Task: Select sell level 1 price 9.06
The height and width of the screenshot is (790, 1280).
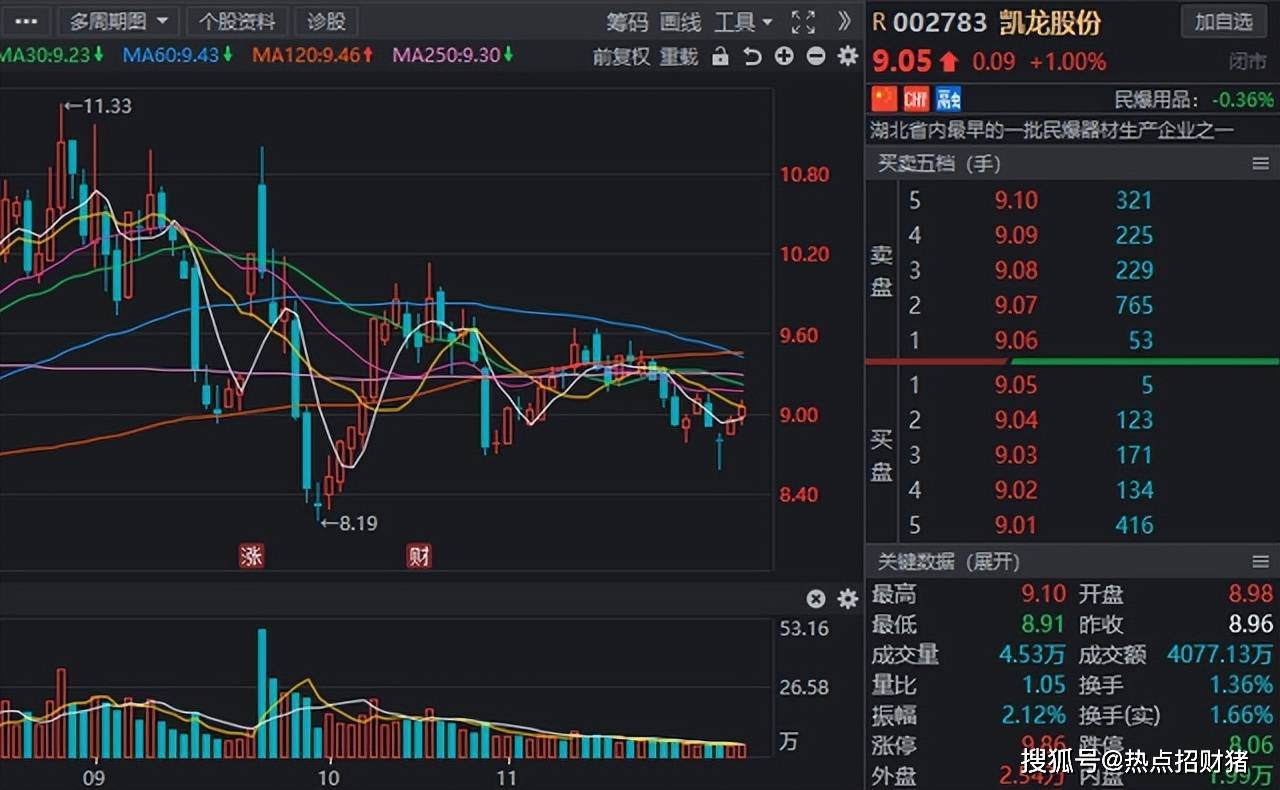Action: (x=1016, y=340)
